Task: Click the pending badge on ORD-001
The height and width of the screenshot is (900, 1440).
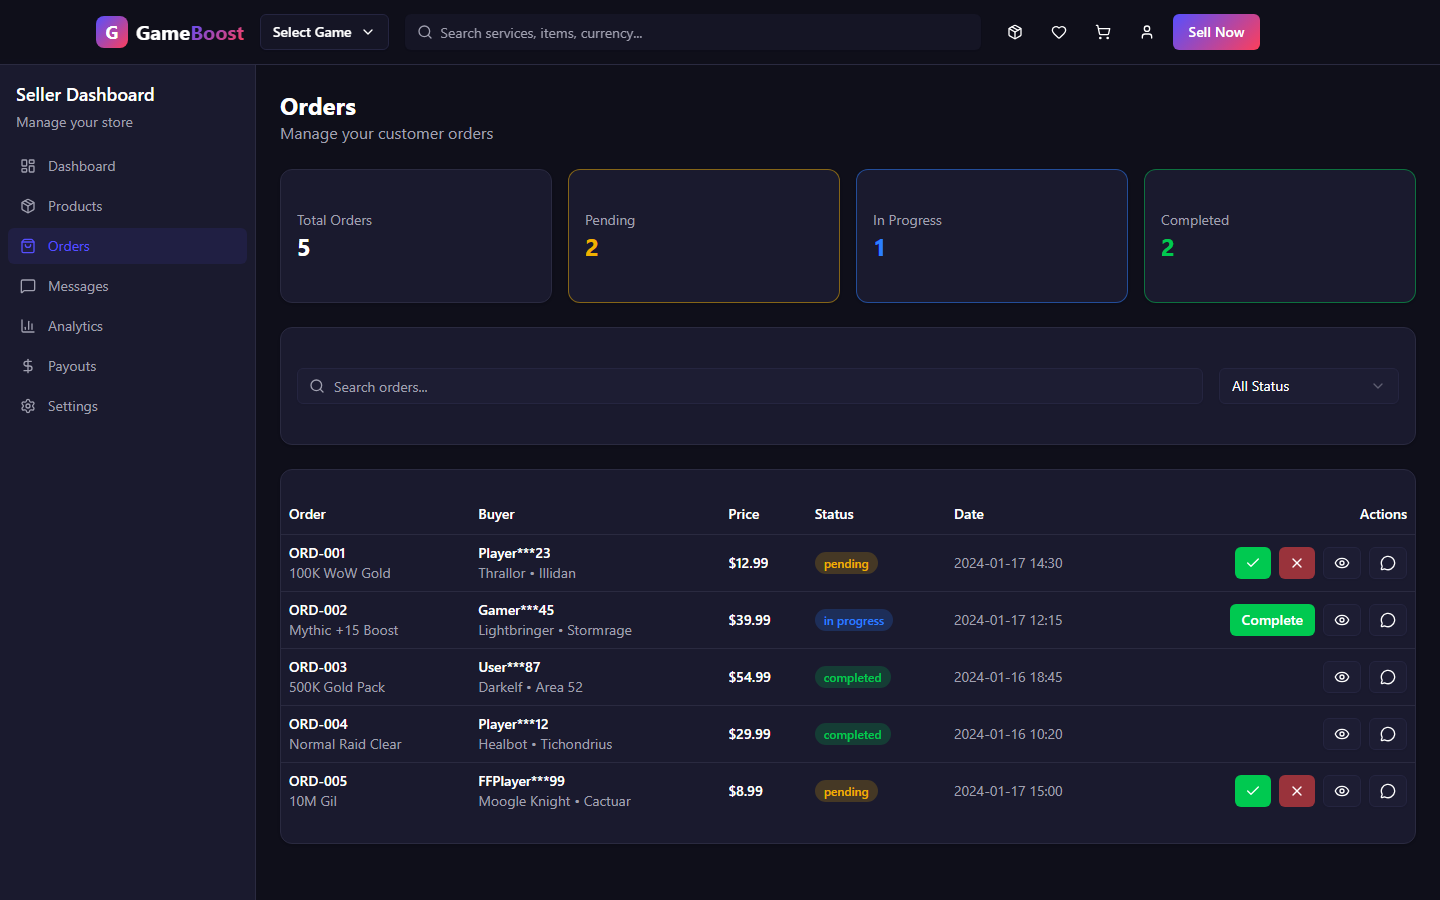Action: point(846,564)
